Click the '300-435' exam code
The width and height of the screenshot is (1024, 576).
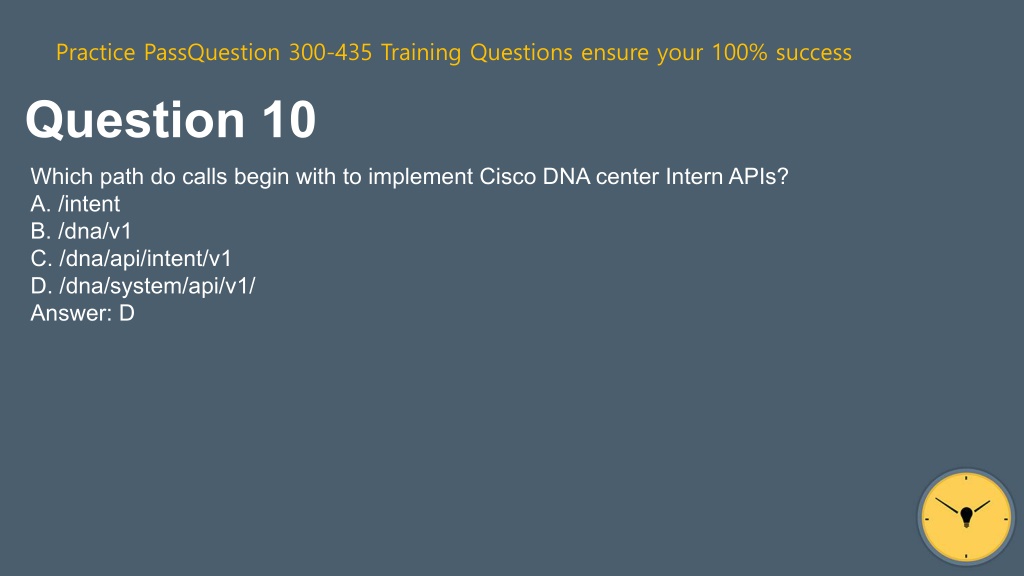[330, 52]
